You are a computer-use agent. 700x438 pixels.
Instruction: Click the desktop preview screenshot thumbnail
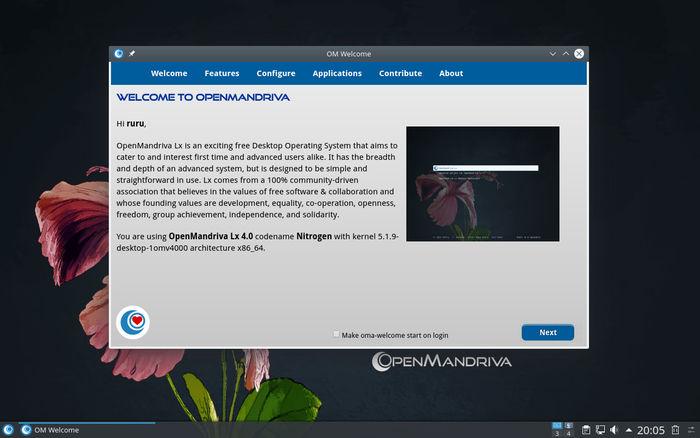[x=482, y=183]
